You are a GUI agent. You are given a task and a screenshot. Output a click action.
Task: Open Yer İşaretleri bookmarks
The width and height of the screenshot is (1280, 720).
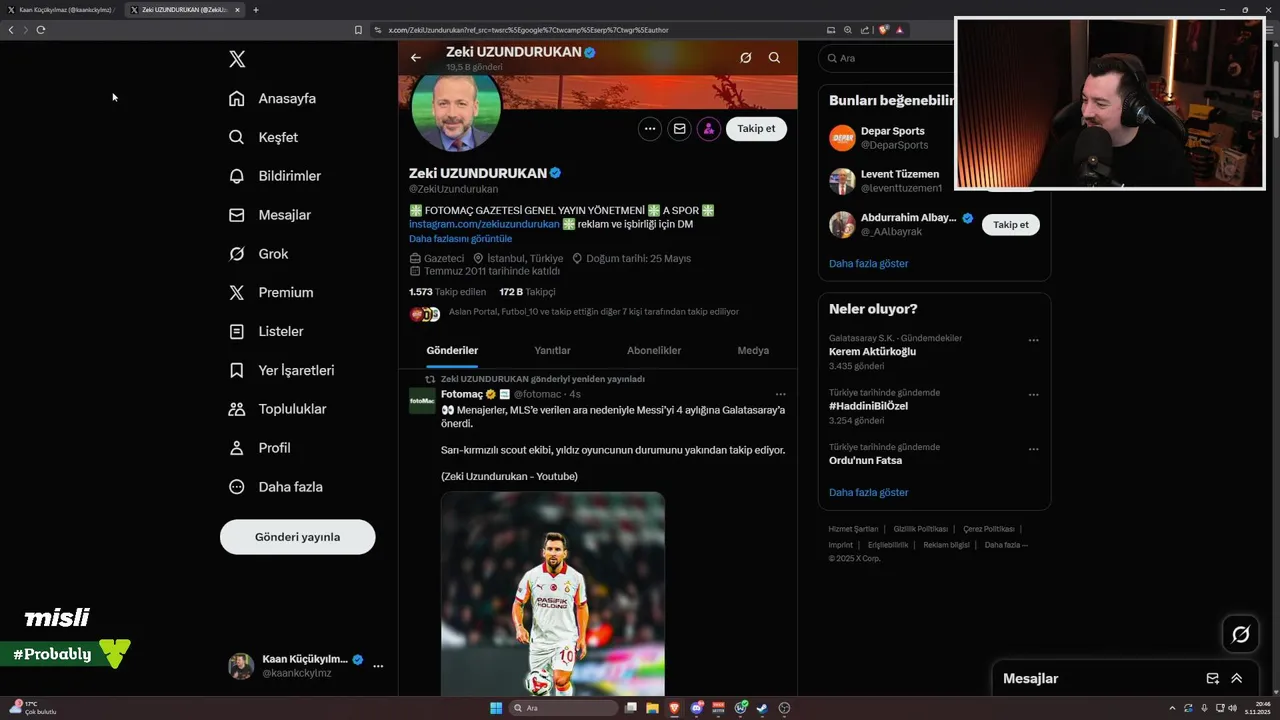[281, 370]
